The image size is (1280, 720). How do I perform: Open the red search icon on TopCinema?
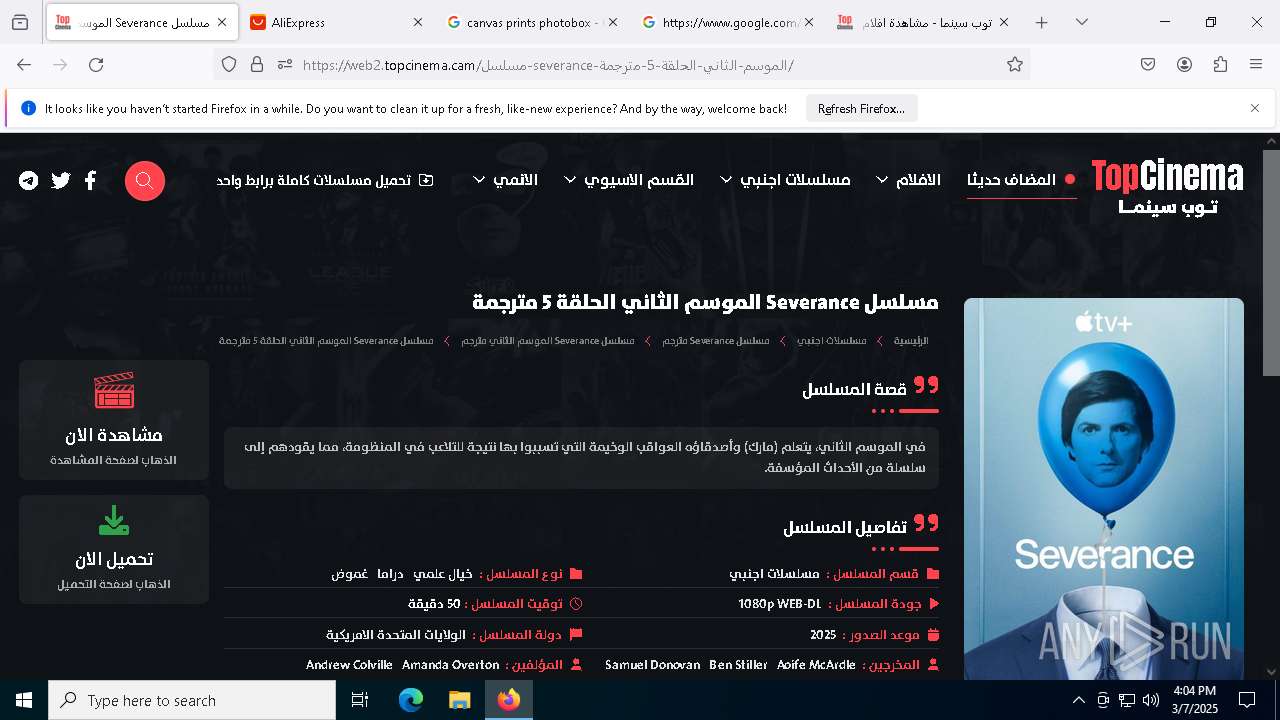145,181
